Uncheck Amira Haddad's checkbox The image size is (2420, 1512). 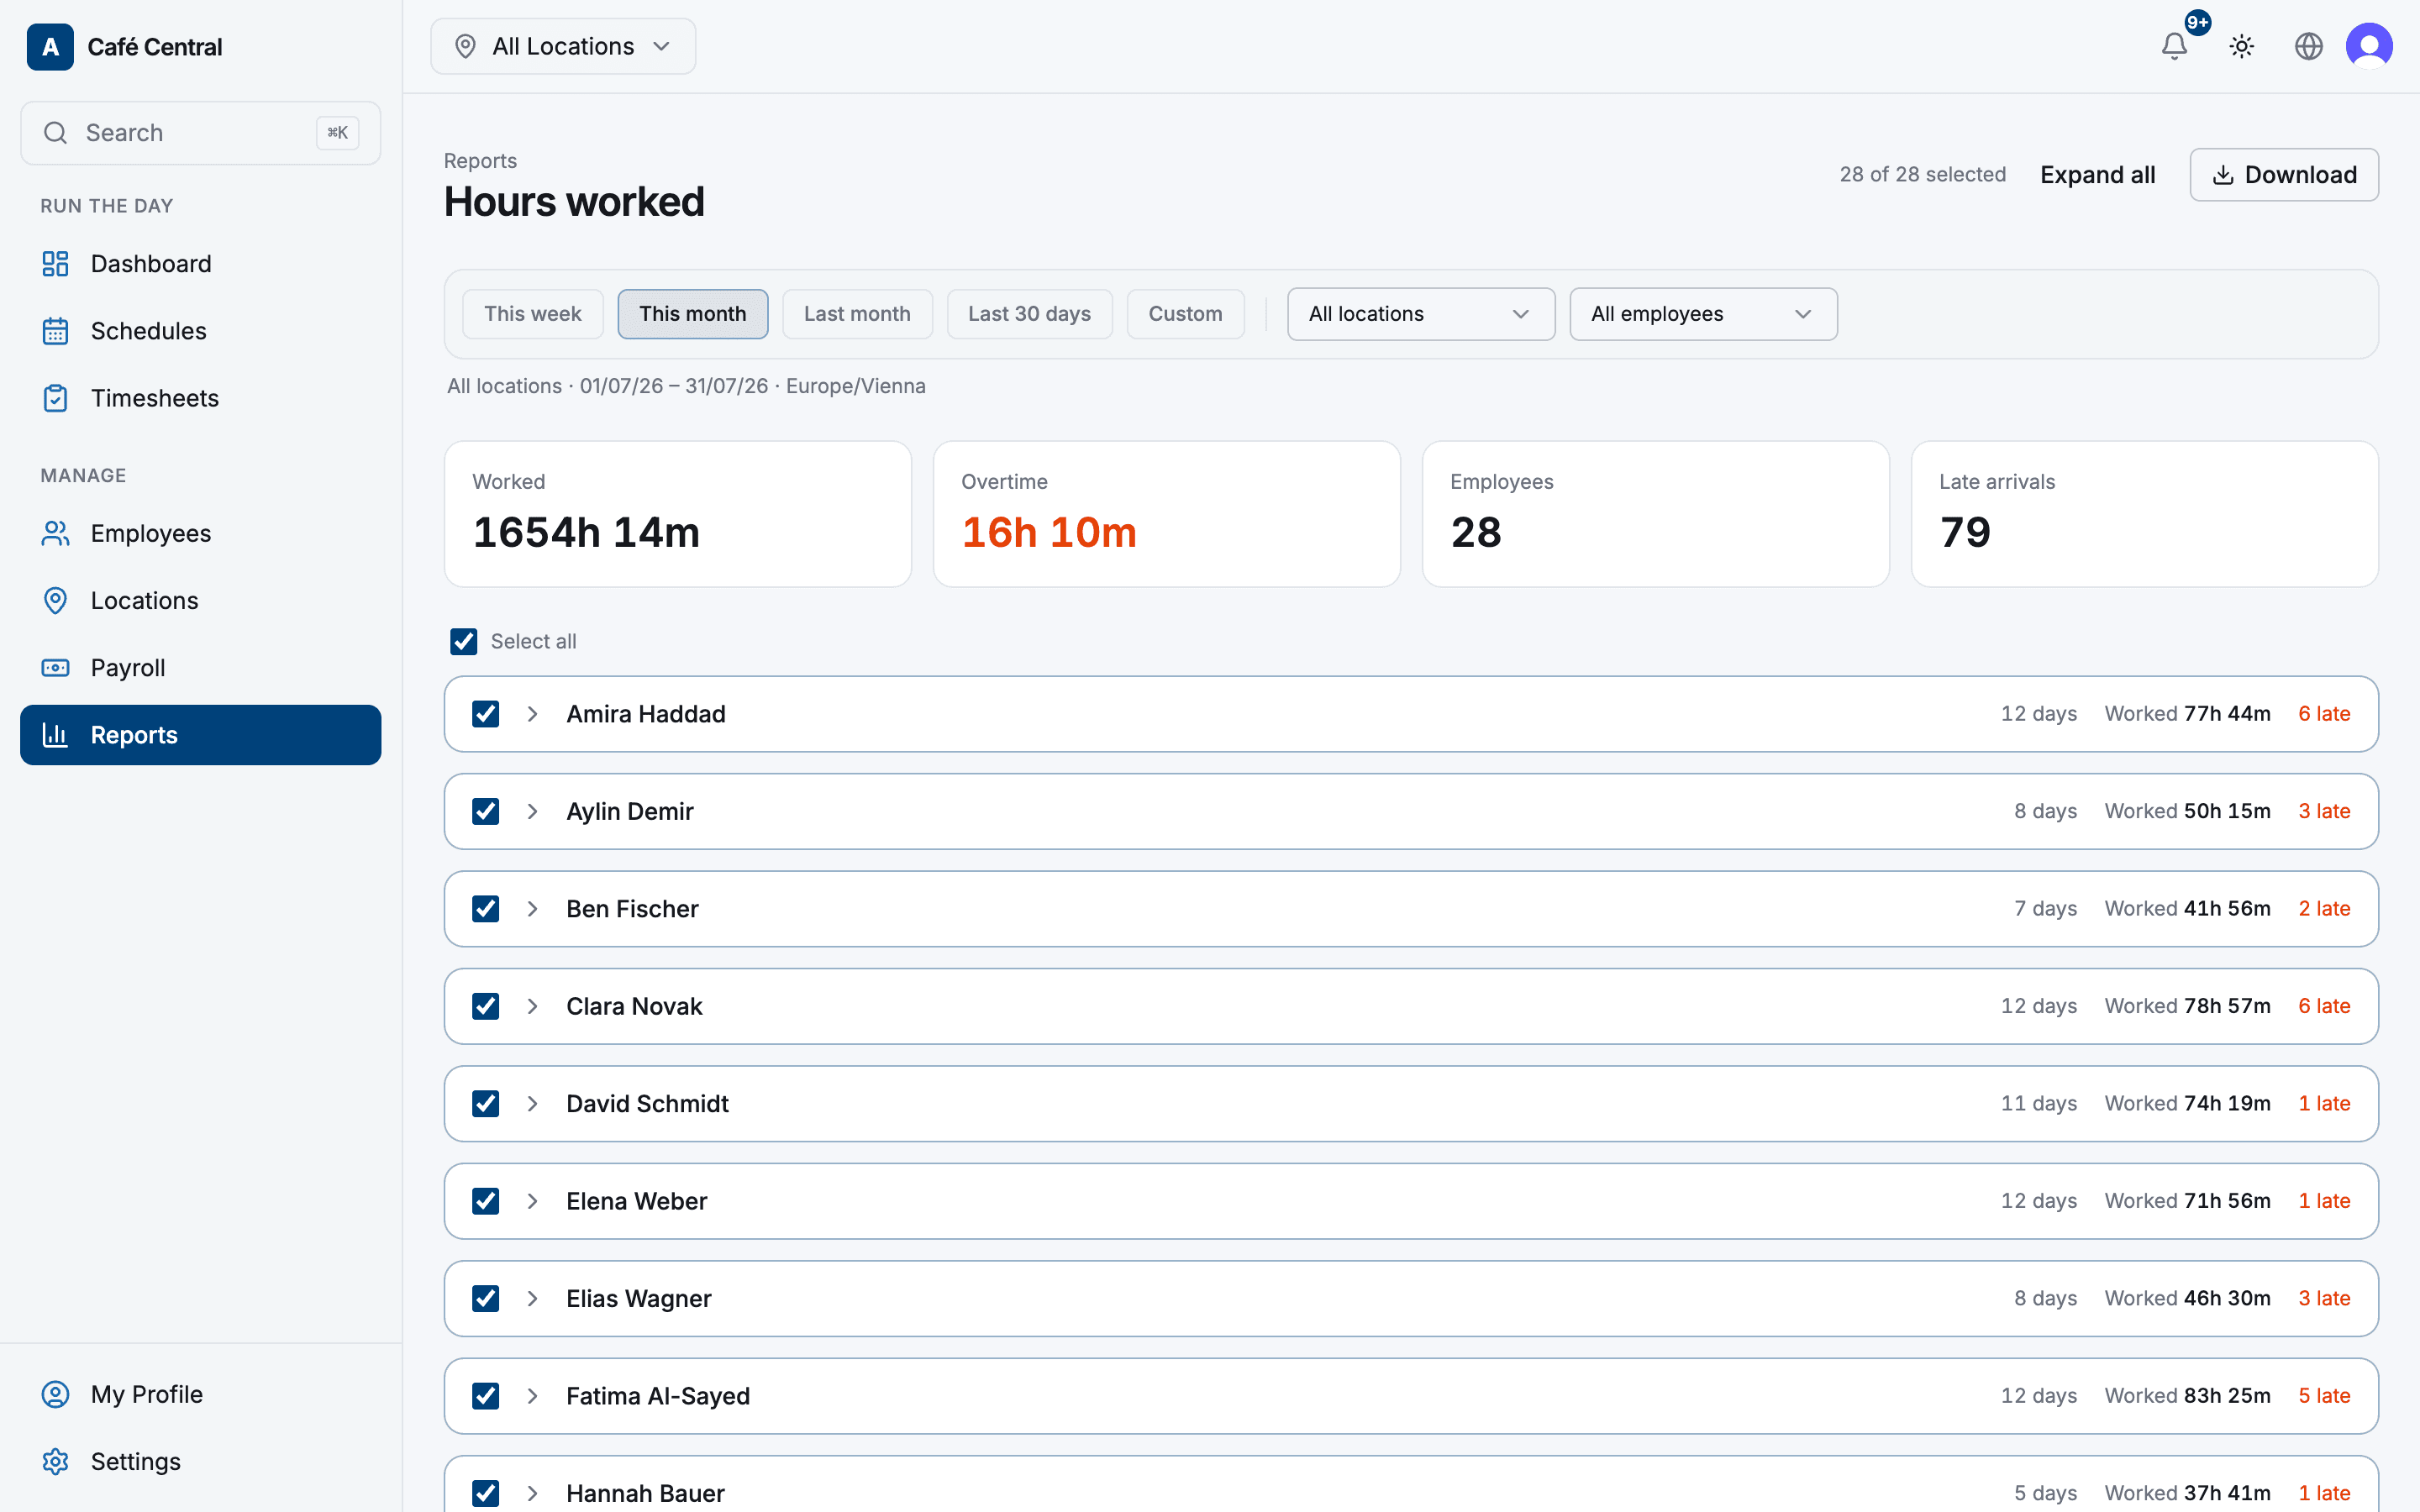485,714
